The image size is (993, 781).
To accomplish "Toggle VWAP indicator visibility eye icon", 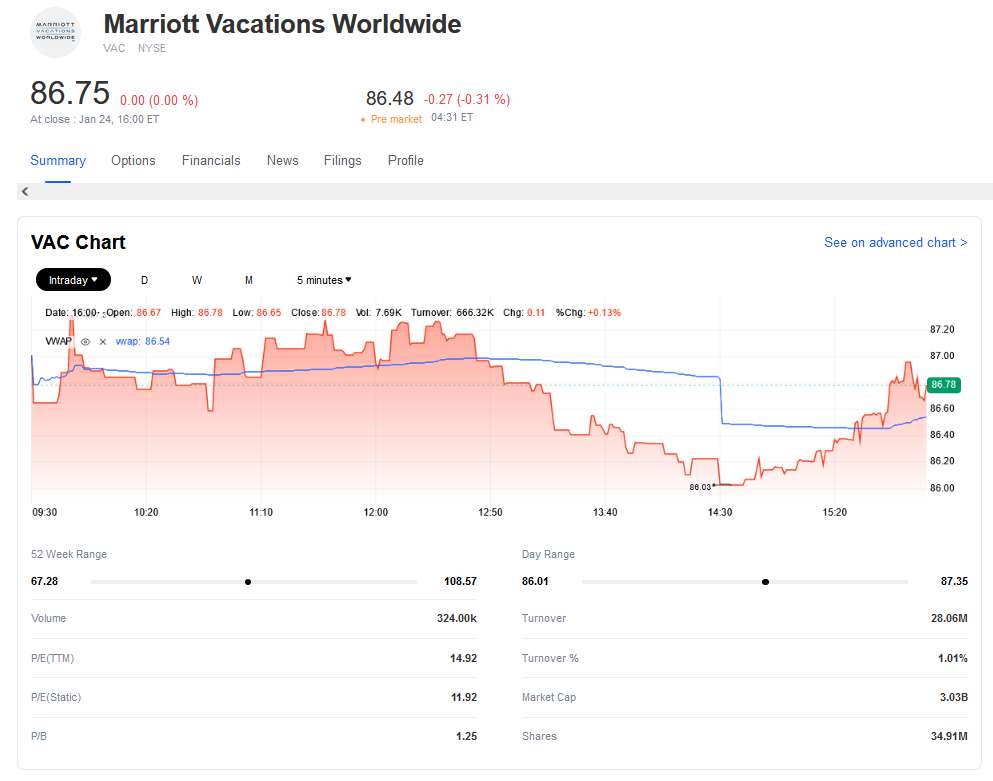I will click(x=85, y=342).
